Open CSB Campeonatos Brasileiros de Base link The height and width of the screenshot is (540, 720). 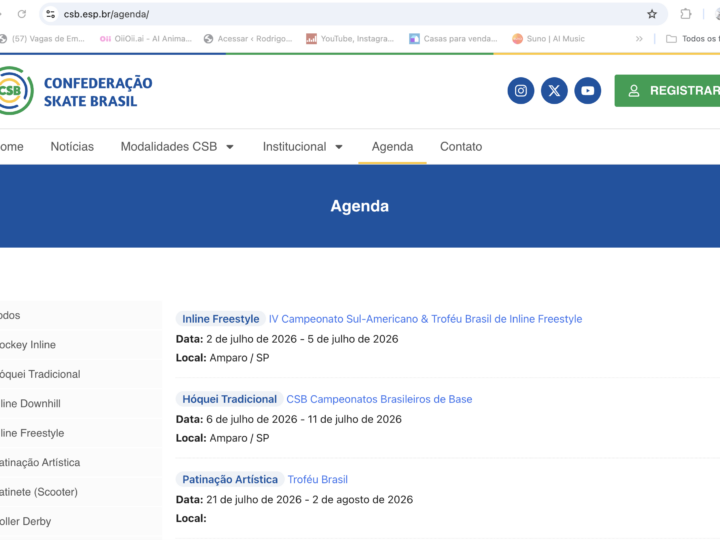point(379,399)
